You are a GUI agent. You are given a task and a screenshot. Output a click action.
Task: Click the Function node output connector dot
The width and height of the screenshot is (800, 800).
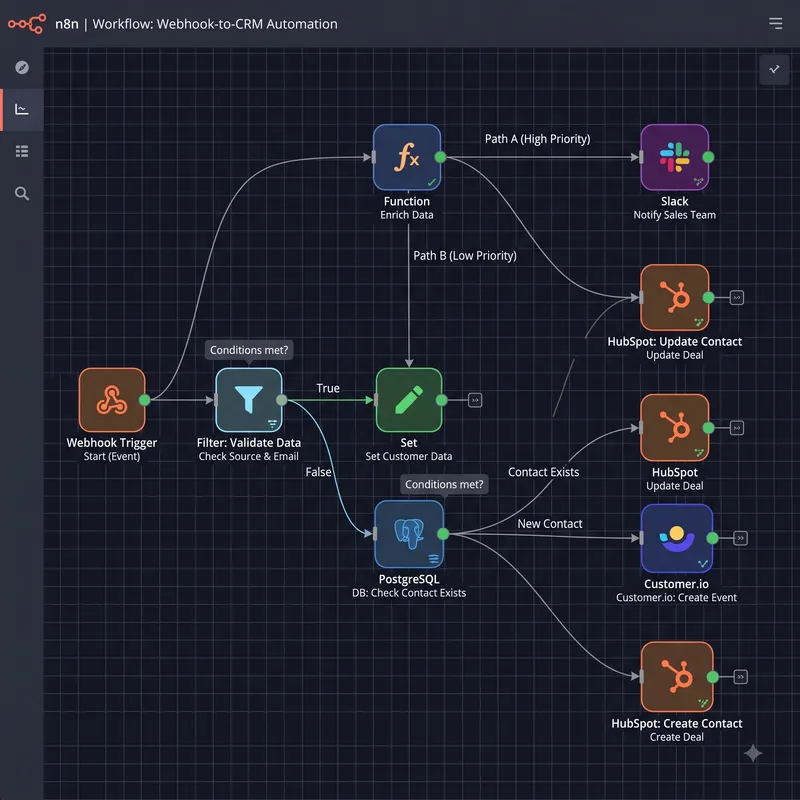pos(440,157)
